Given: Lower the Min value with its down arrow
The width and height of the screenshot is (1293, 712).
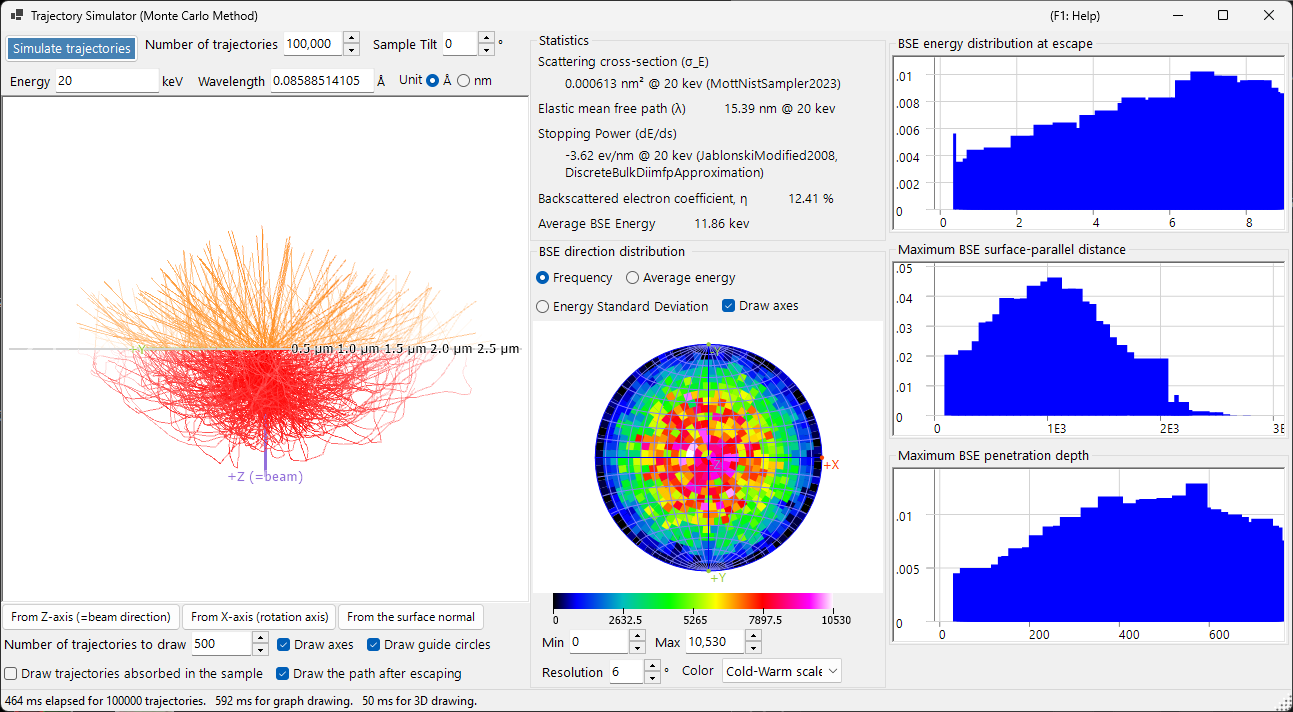Looking at the screenshot, I should (638, 647).
